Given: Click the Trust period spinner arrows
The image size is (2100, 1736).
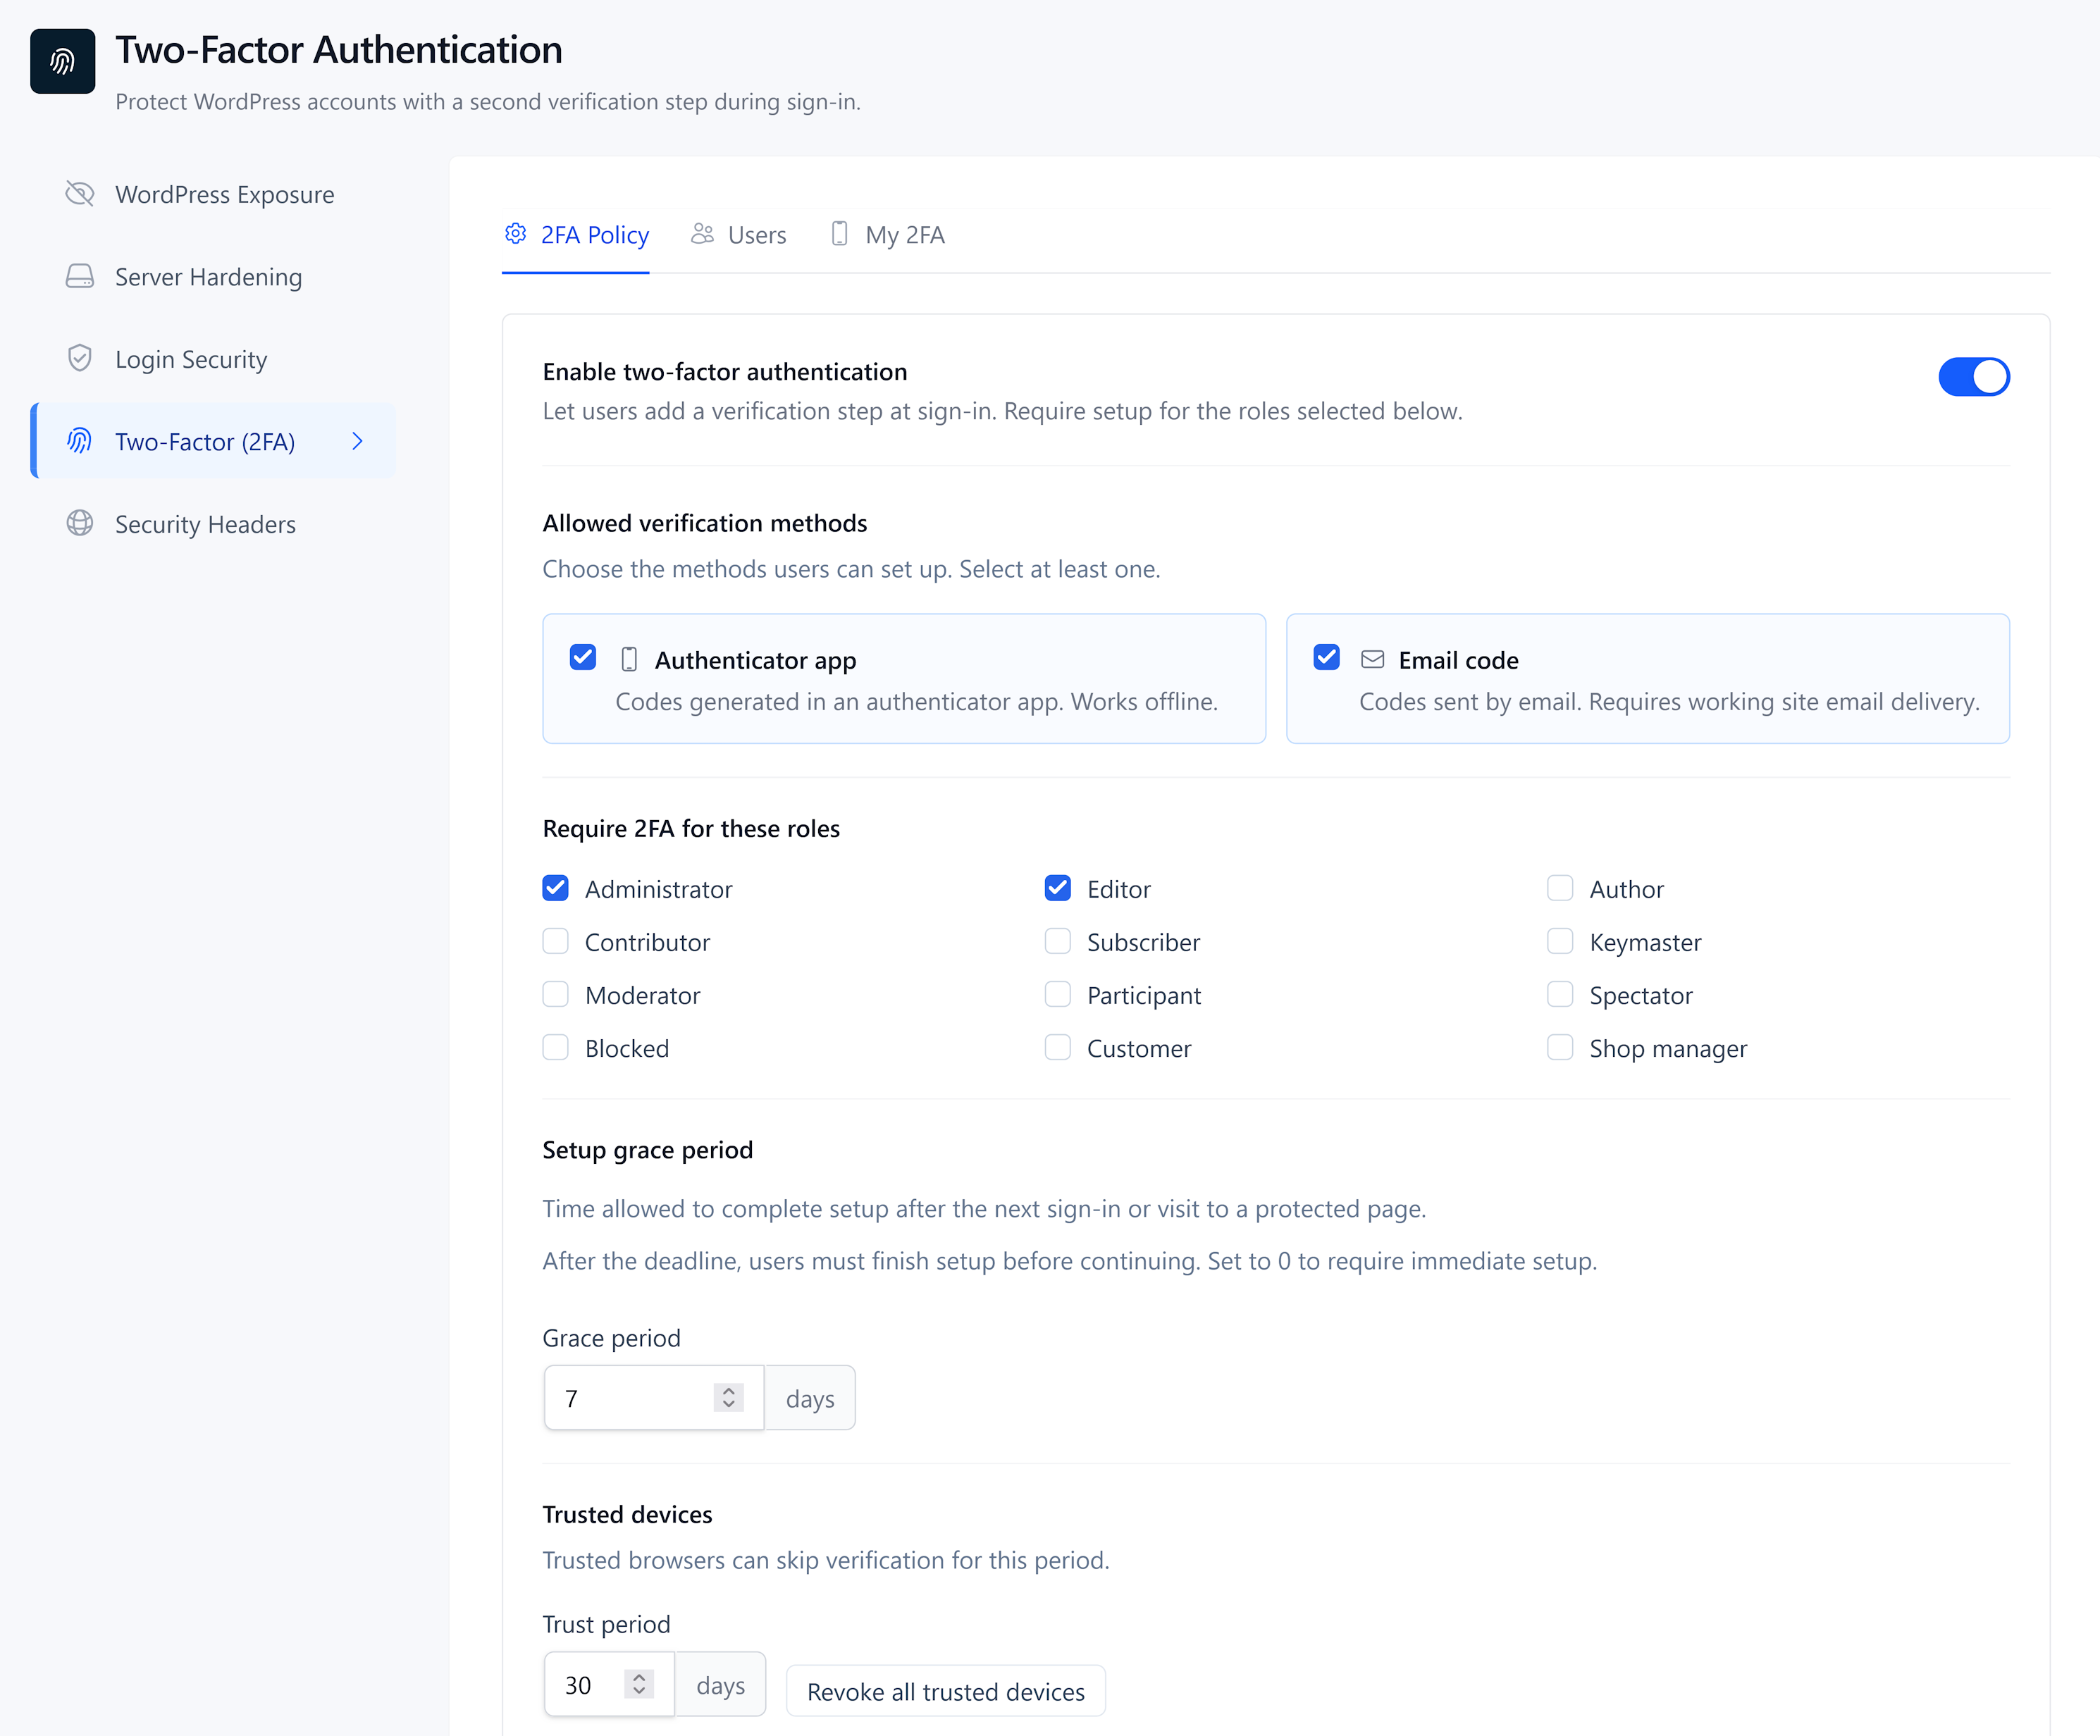Looking at the screenshot, I should coord(639,1685).
